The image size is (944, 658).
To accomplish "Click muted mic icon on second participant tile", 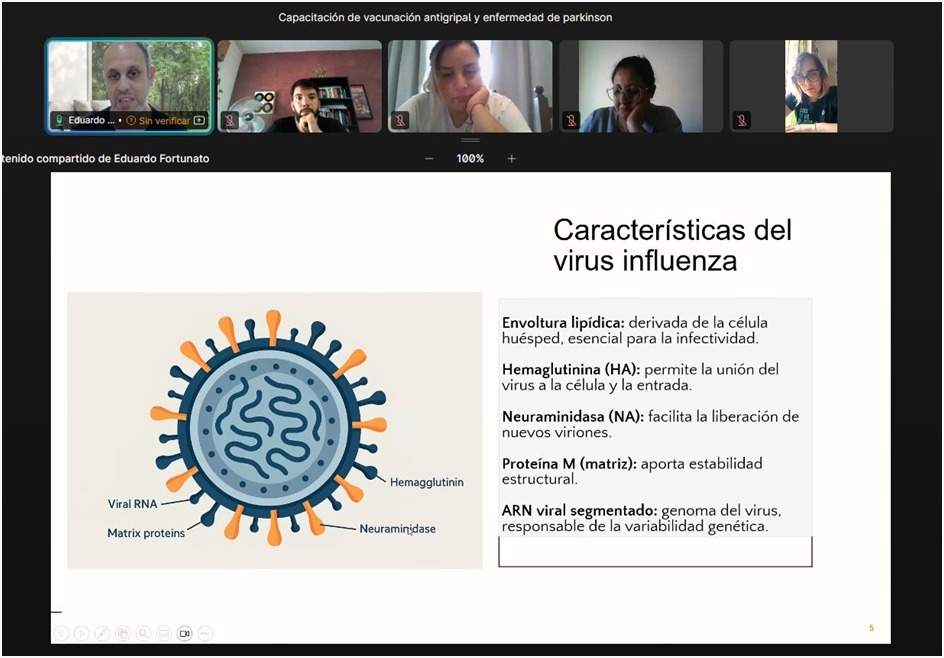I will tap(229, 120).
